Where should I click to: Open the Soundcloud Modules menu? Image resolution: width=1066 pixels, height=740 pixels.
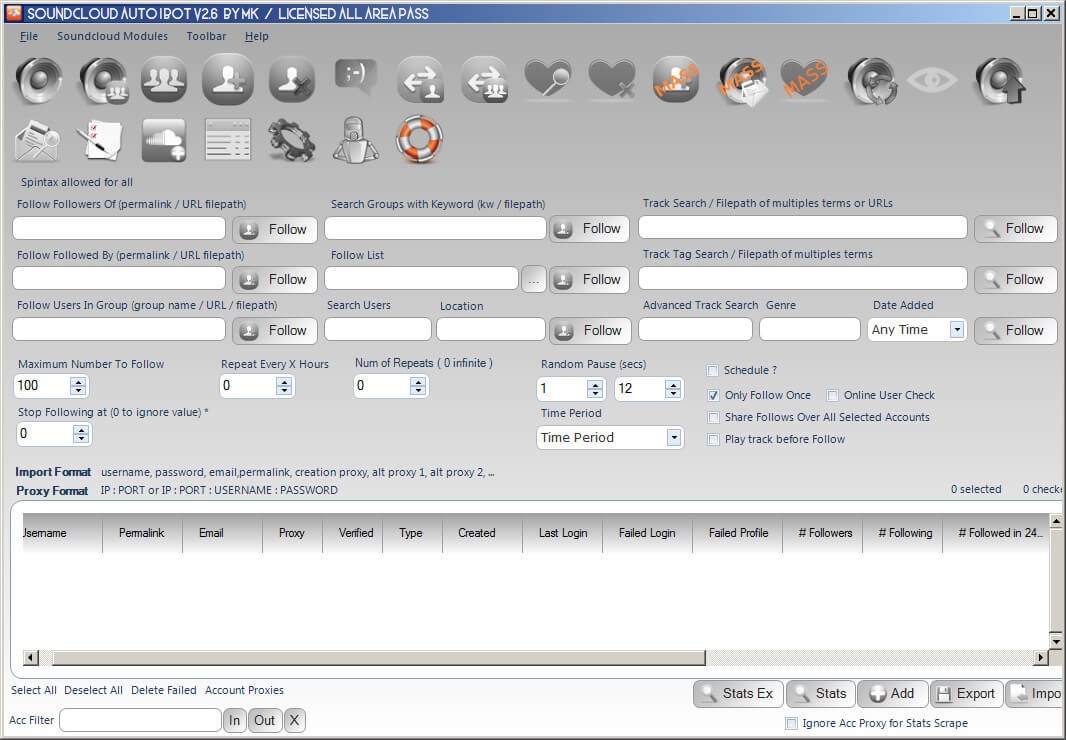pyautogui.click(x=112, y=36)
